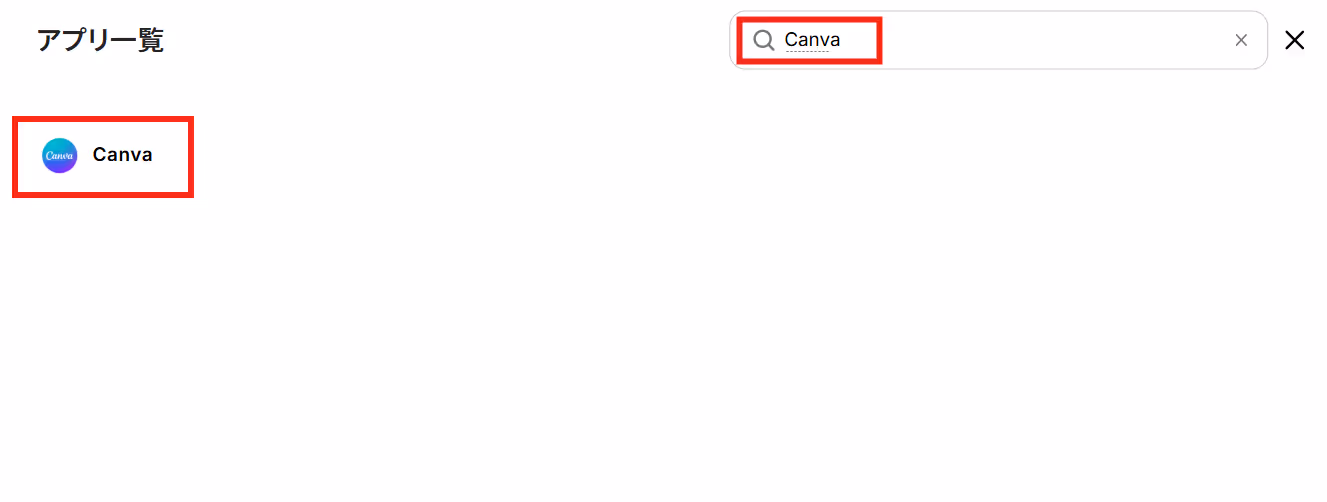Click the gray x inside search field

coord(1241,40)
